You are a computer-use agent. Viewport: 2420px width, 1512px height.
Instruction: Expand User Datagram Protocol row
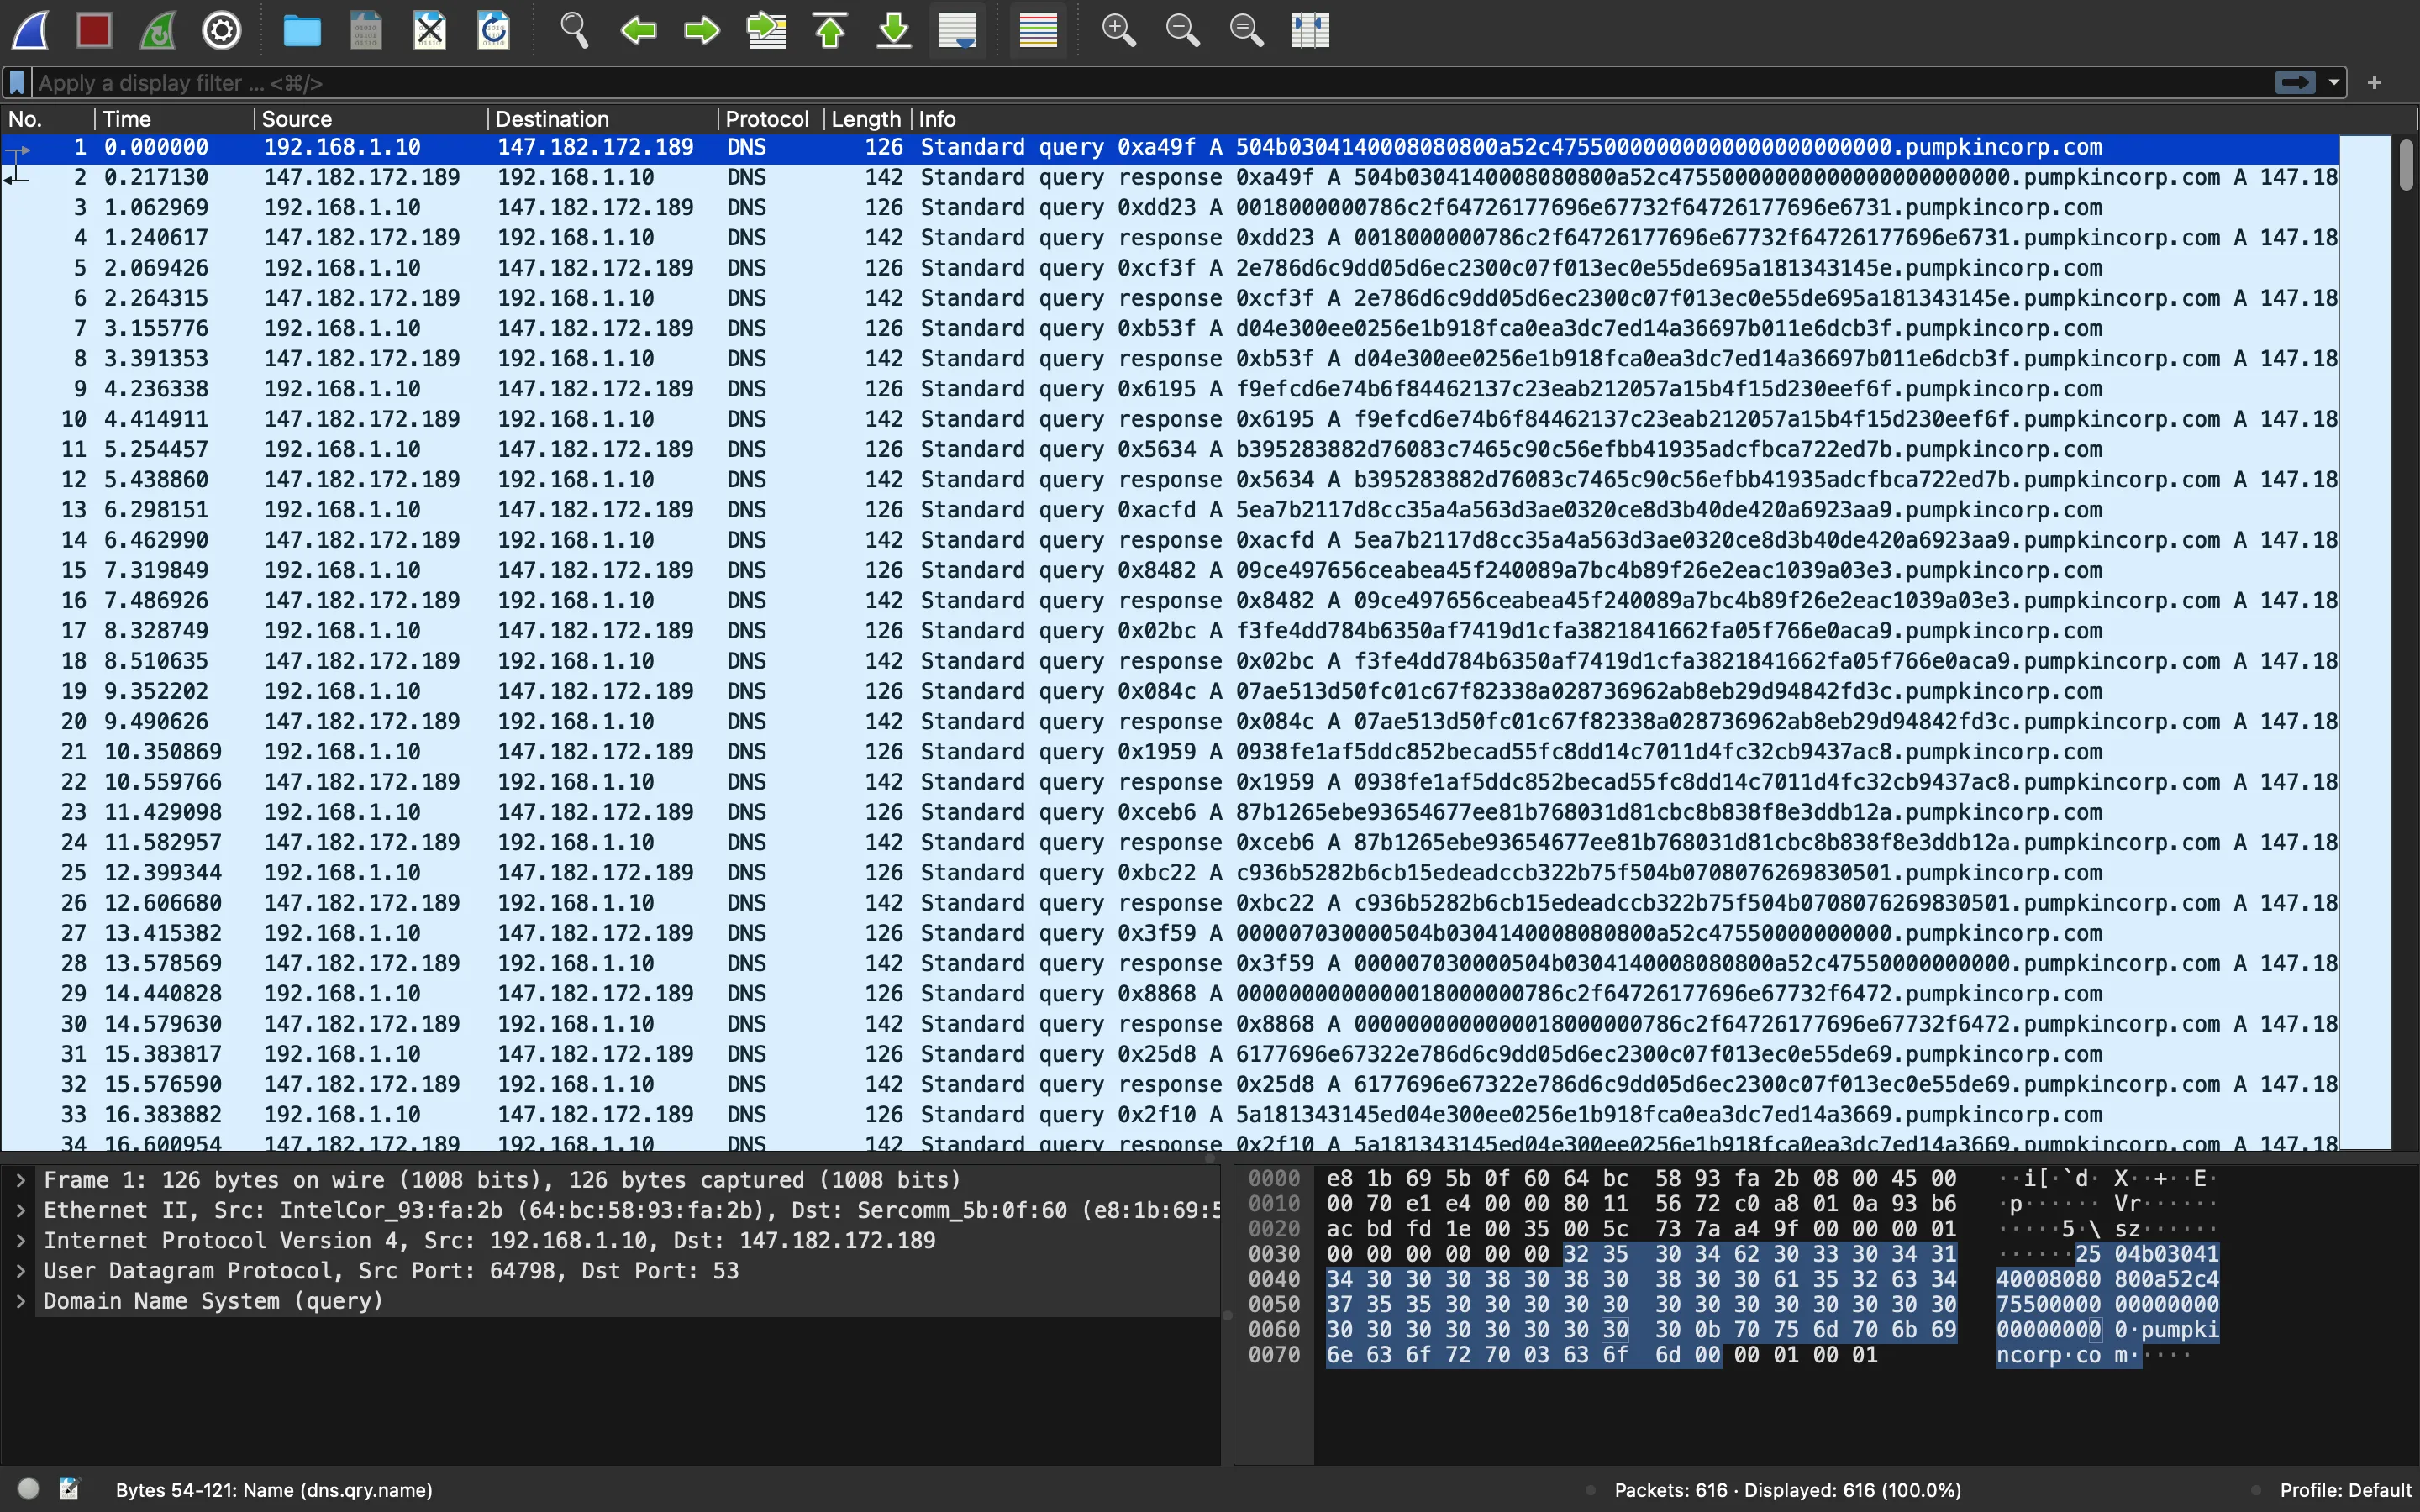point(20,1271)
